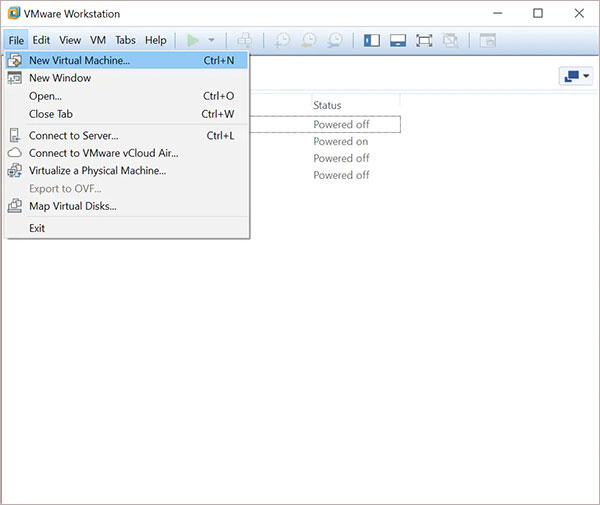Open the Tabs menu
600x505 pixels.
[x=126, y=40]
